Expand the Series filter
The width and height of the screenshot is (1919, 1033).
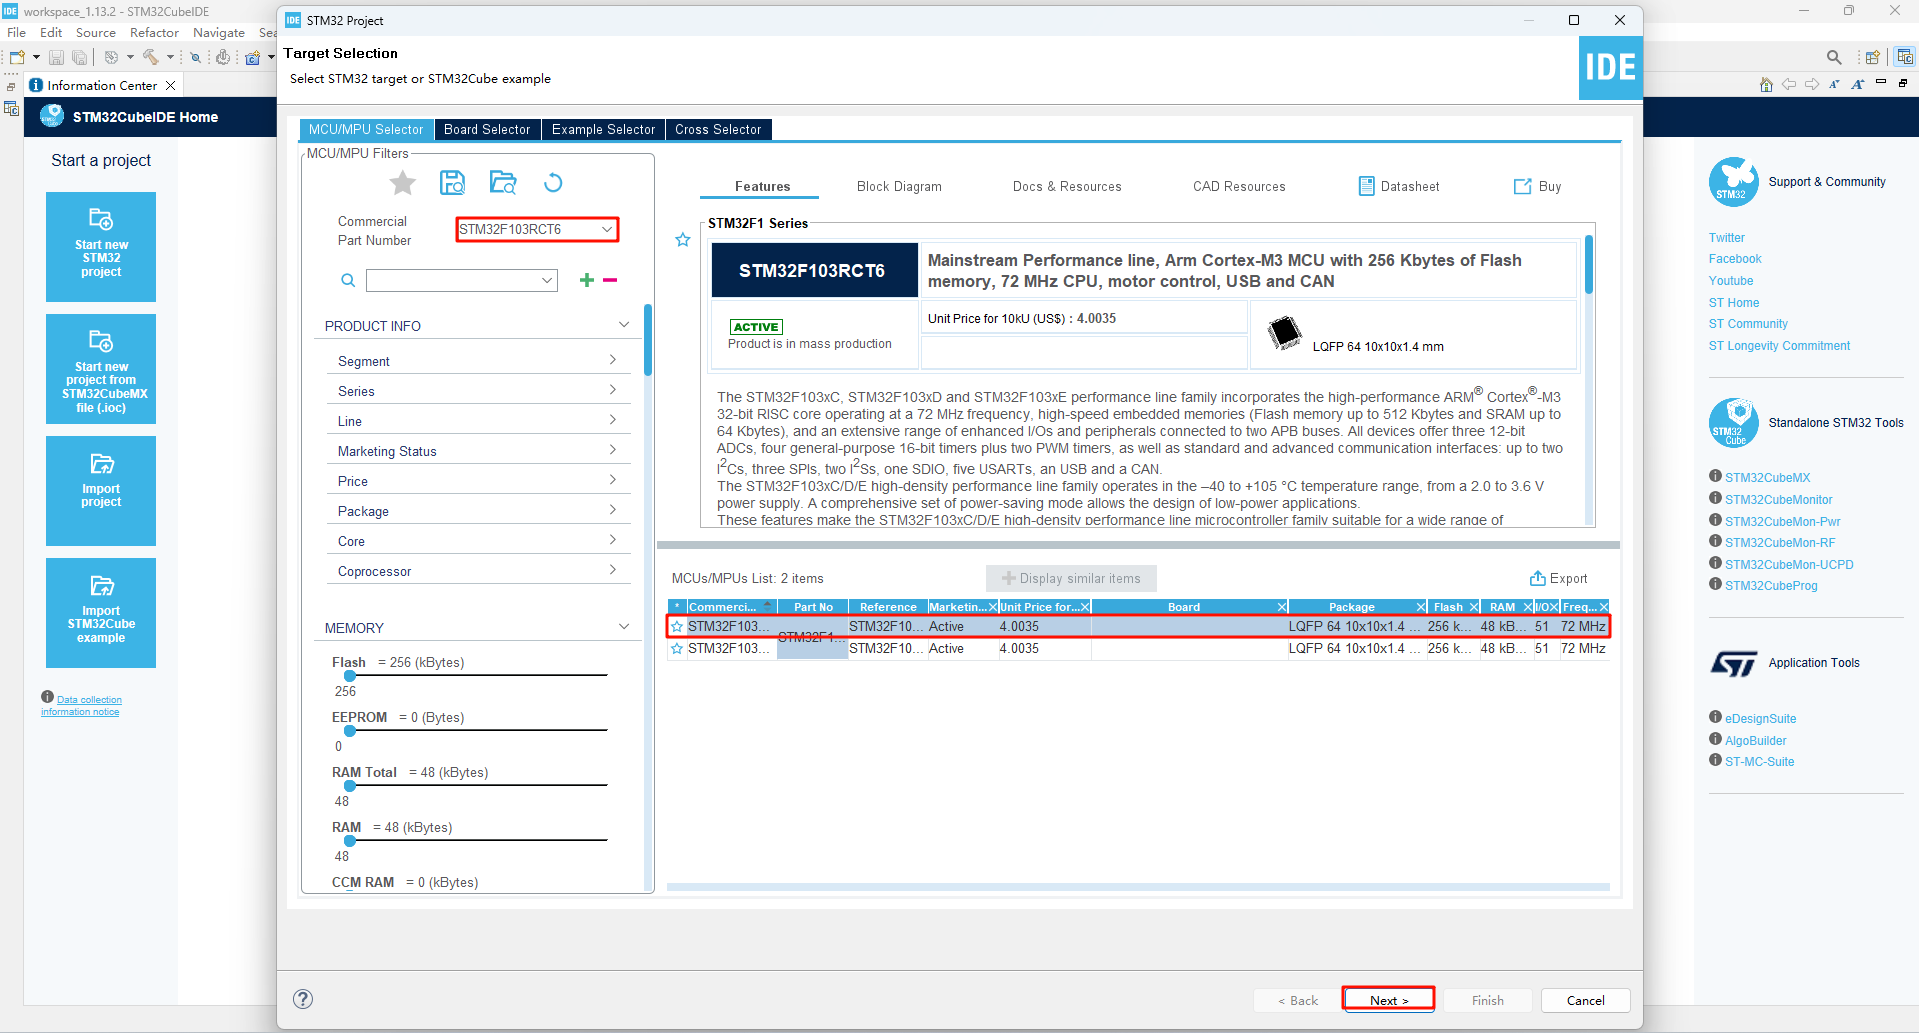pyautogui.click(x=613, y=390)
